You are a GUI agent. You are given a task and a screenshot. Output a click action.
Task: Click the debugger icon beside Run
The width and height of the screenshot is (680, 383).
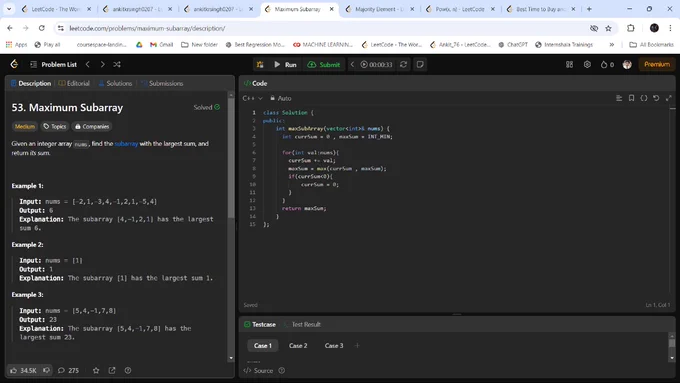[x=260, y=65]
